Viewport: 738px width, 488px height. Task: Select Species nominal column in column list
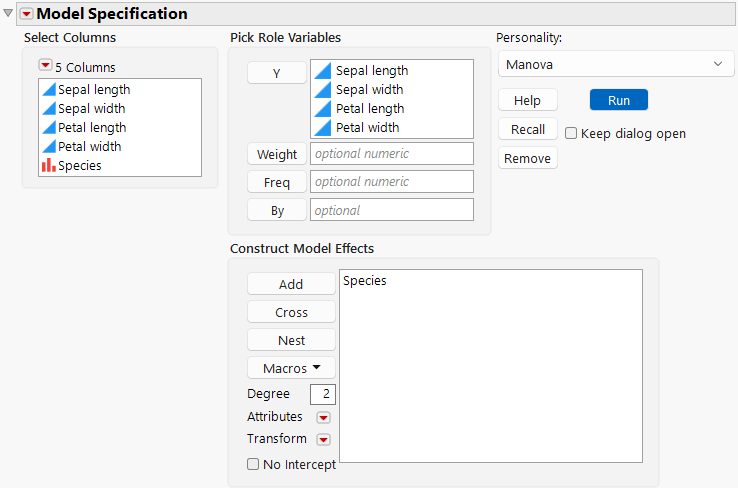coord(79,166)
